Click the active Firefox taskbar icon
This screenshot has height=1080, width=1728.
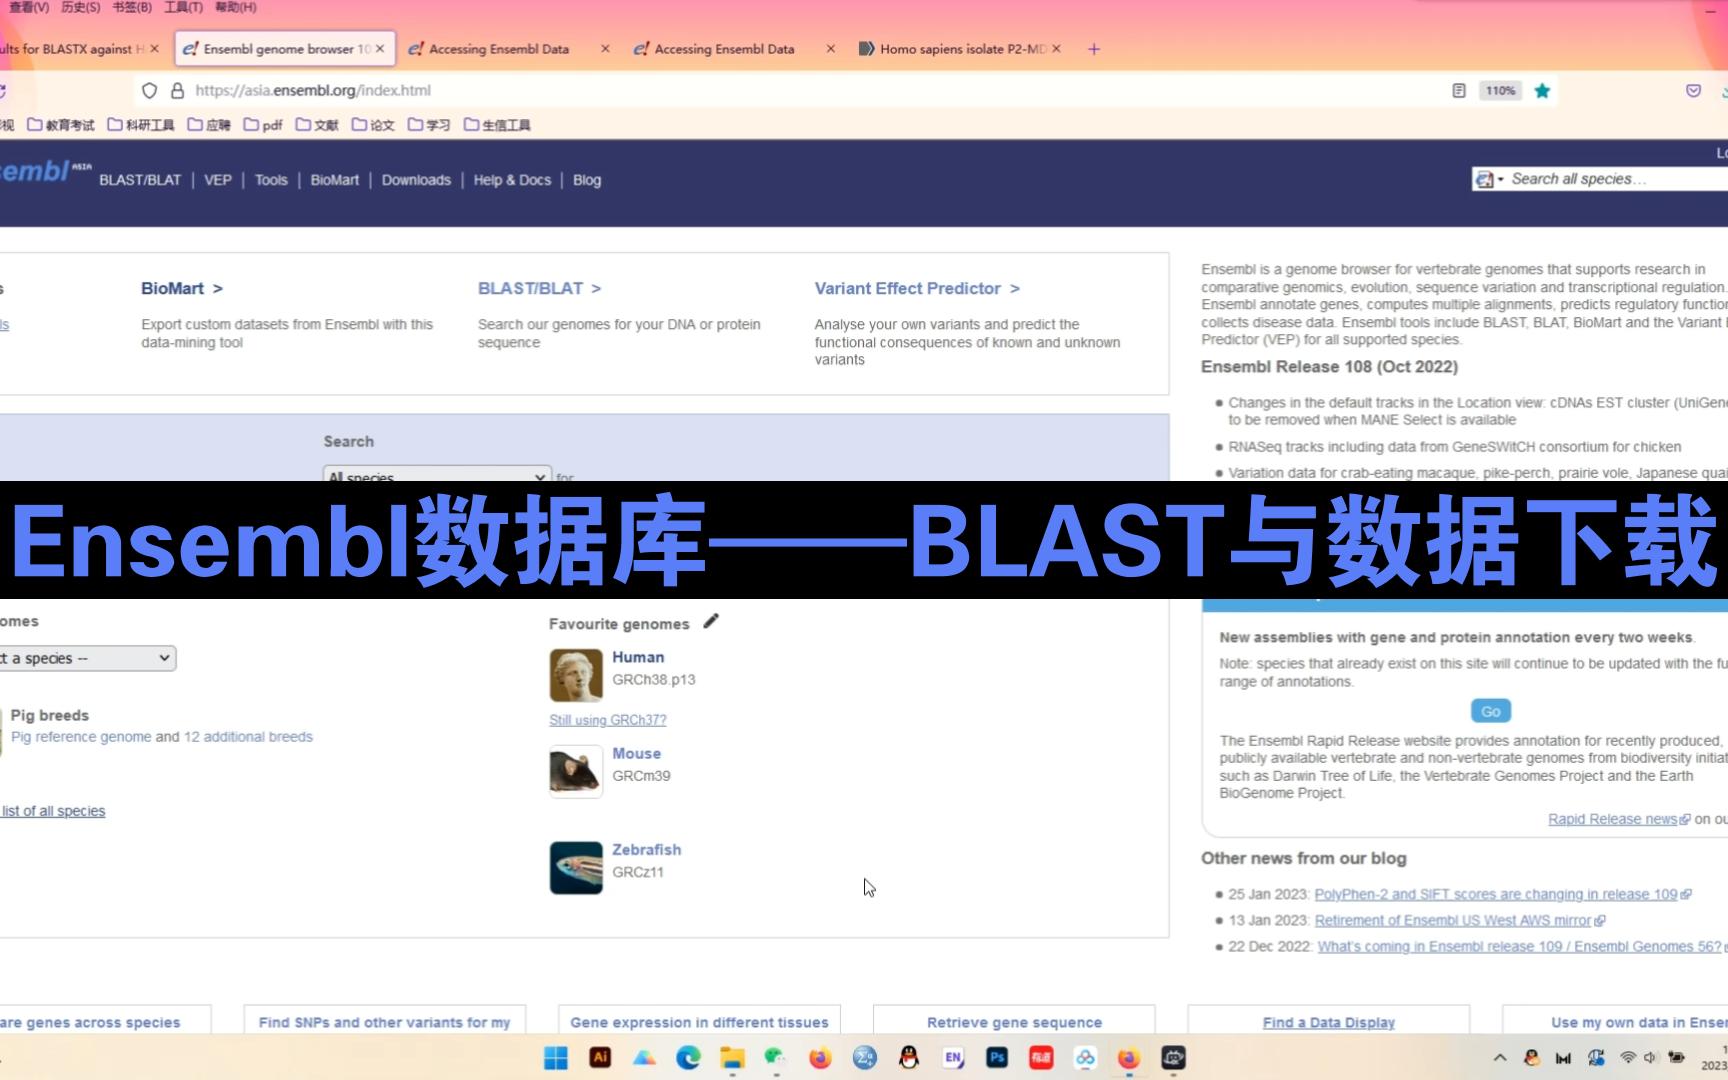pos(1129,1057)
